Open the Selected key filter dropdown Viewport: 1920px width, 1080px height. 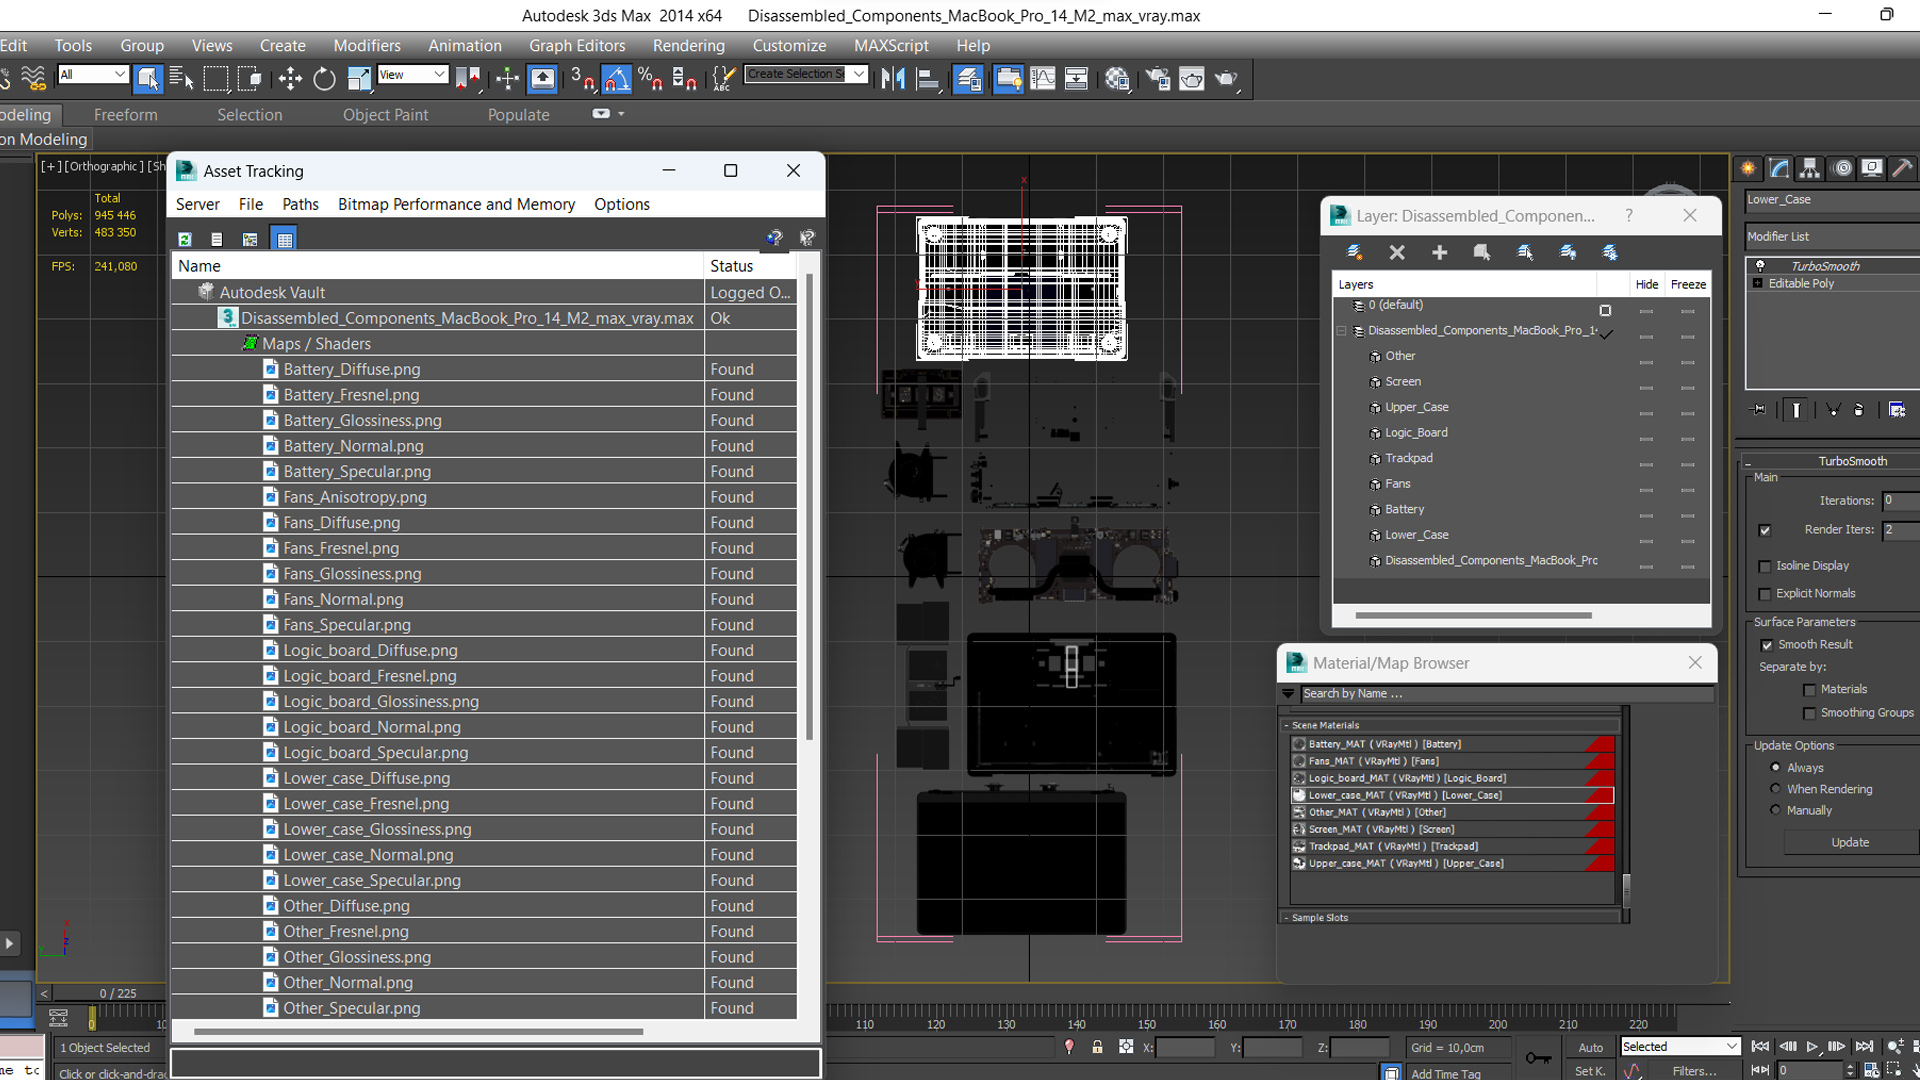coord(1681,1047)
